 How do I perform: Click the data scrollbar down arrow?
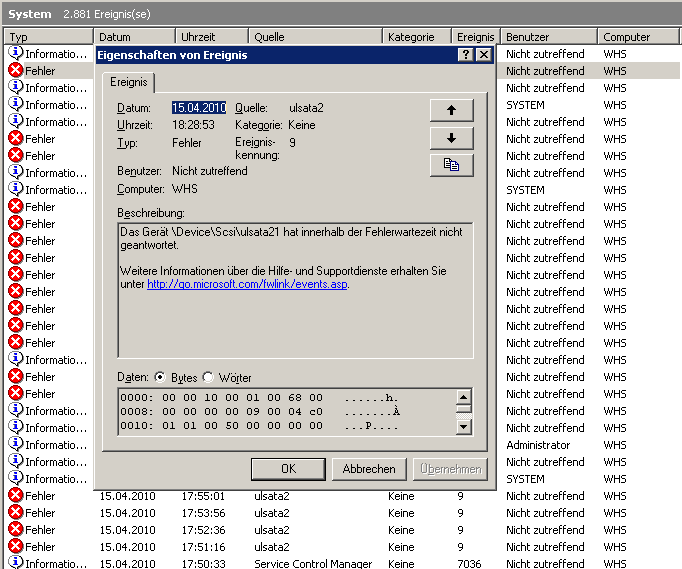pos(464,427)
